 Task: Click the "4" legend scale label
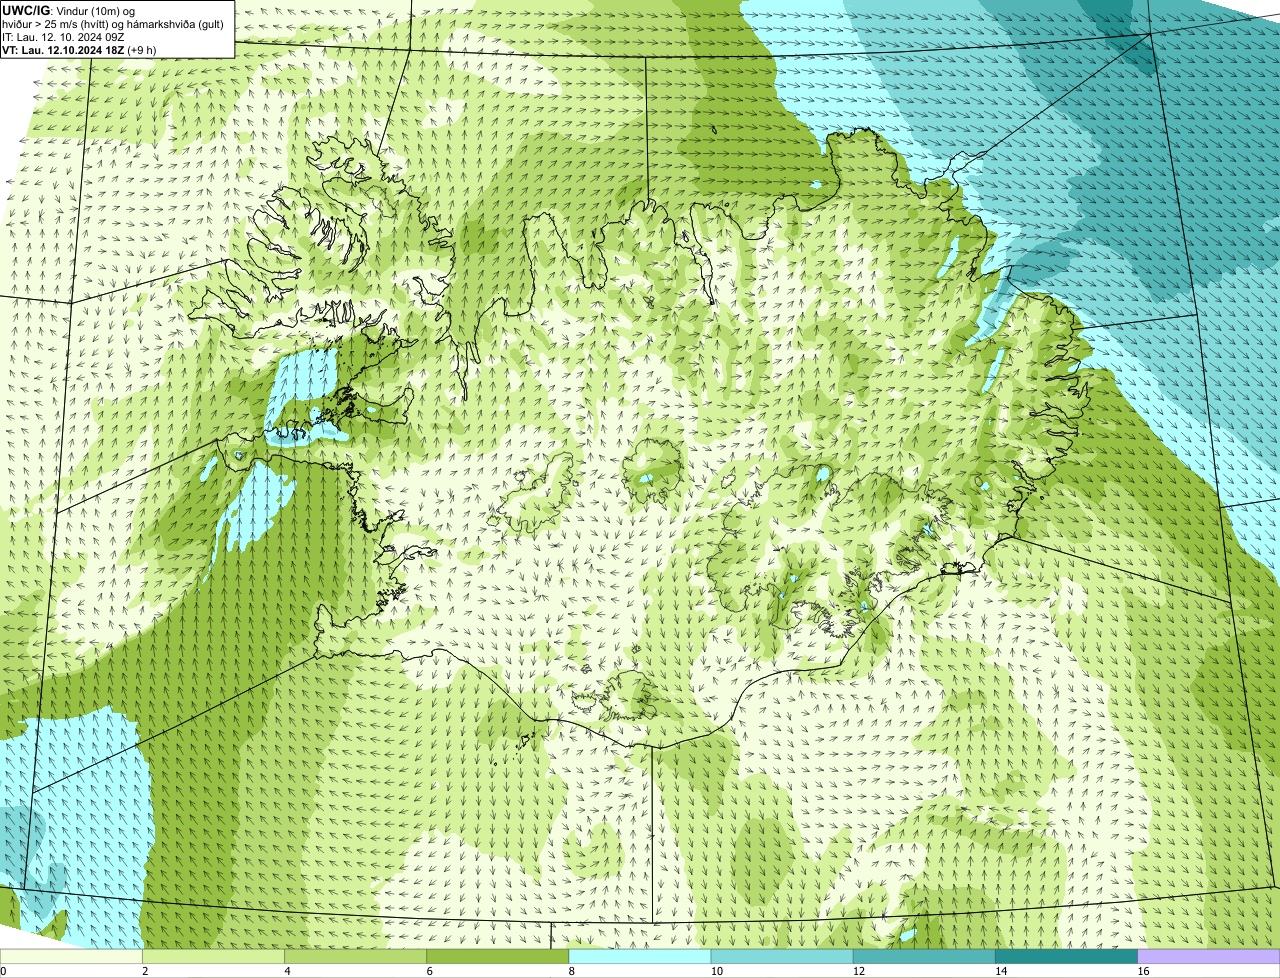point(287,971)
